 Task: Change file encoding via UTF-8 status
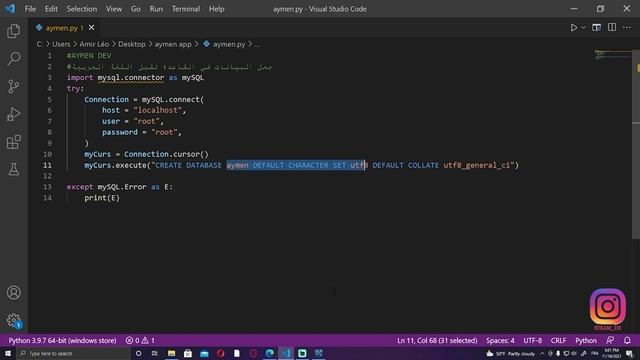click(533, 340)
